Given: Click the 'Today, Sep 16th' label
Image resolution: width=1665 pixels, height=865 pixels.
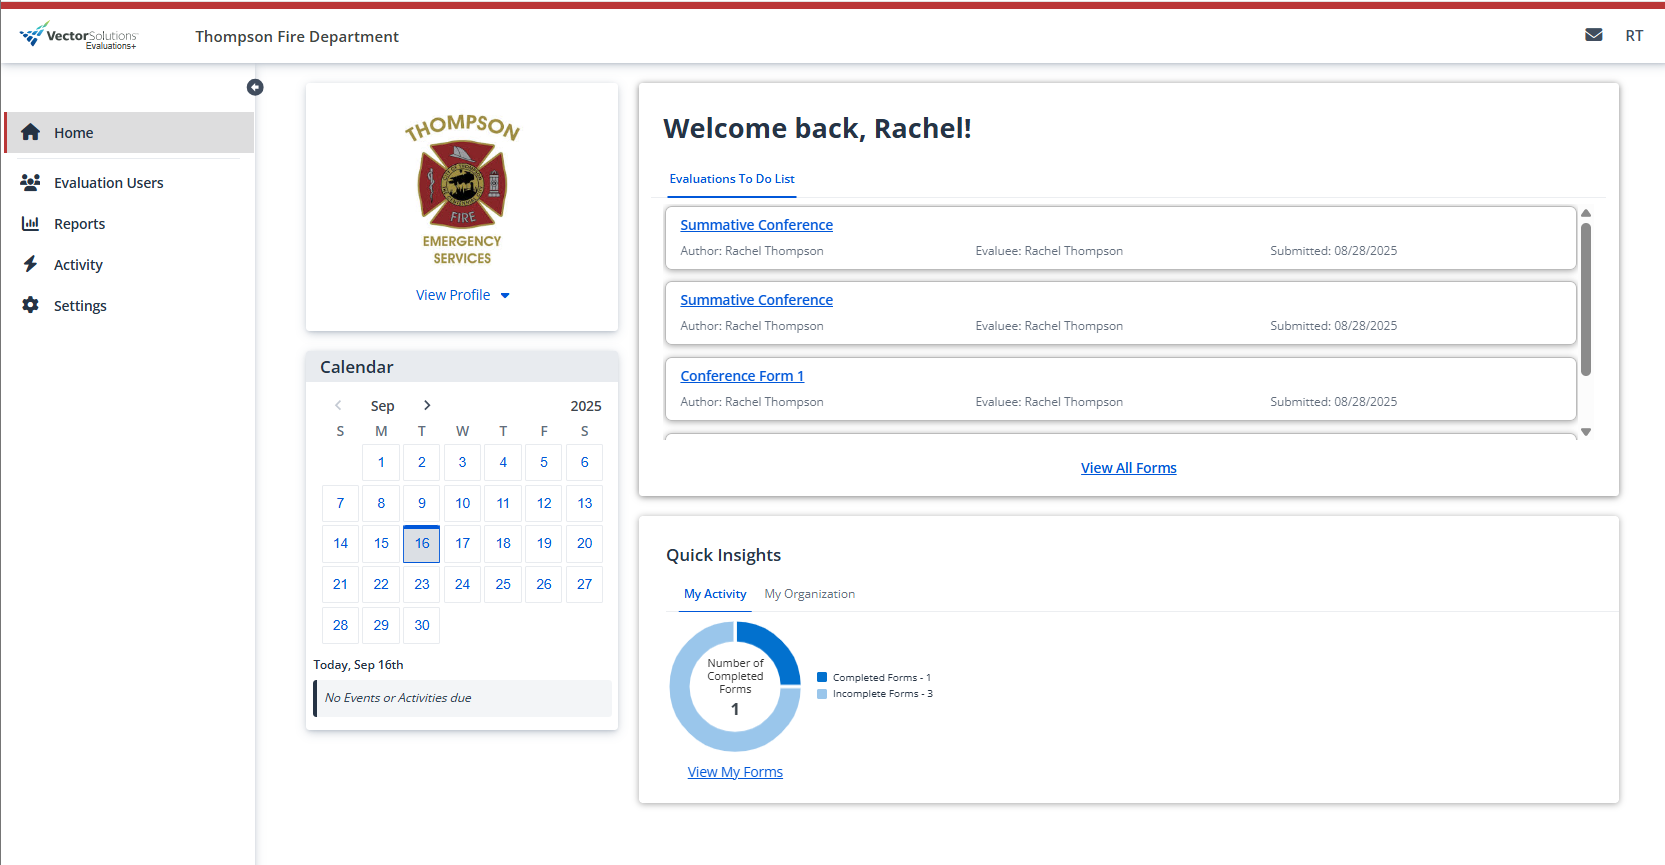Looking at the screenshot, I should [358, 664].
